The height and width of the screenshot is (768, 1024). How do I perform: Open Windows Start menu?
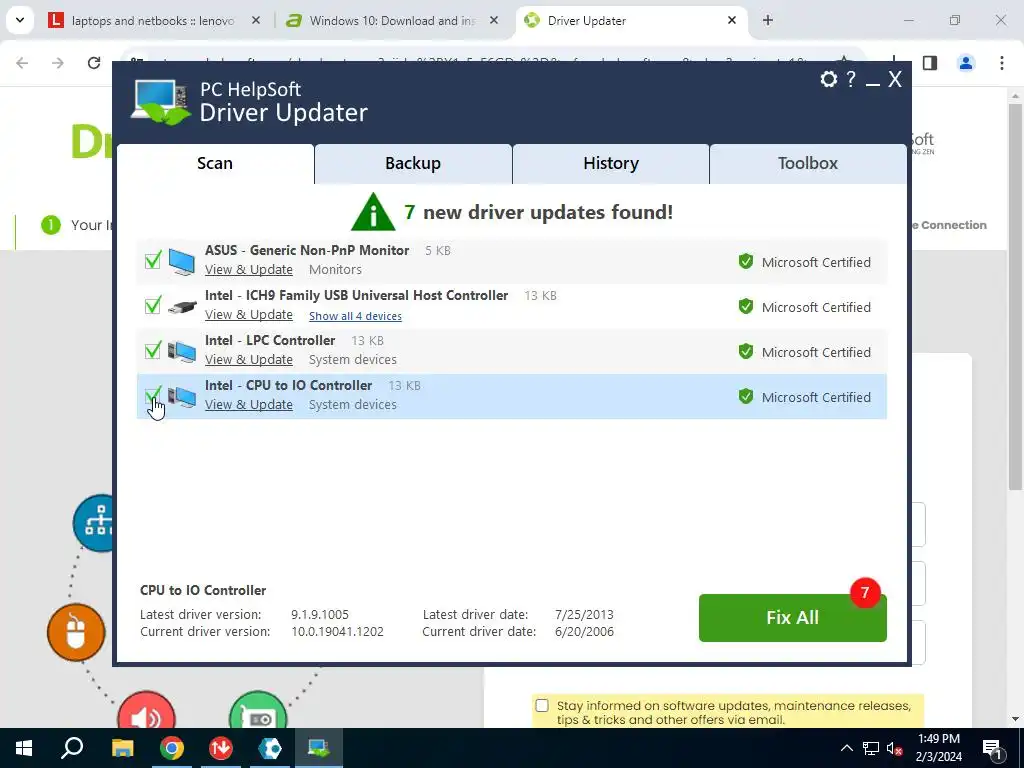[24, 748]
